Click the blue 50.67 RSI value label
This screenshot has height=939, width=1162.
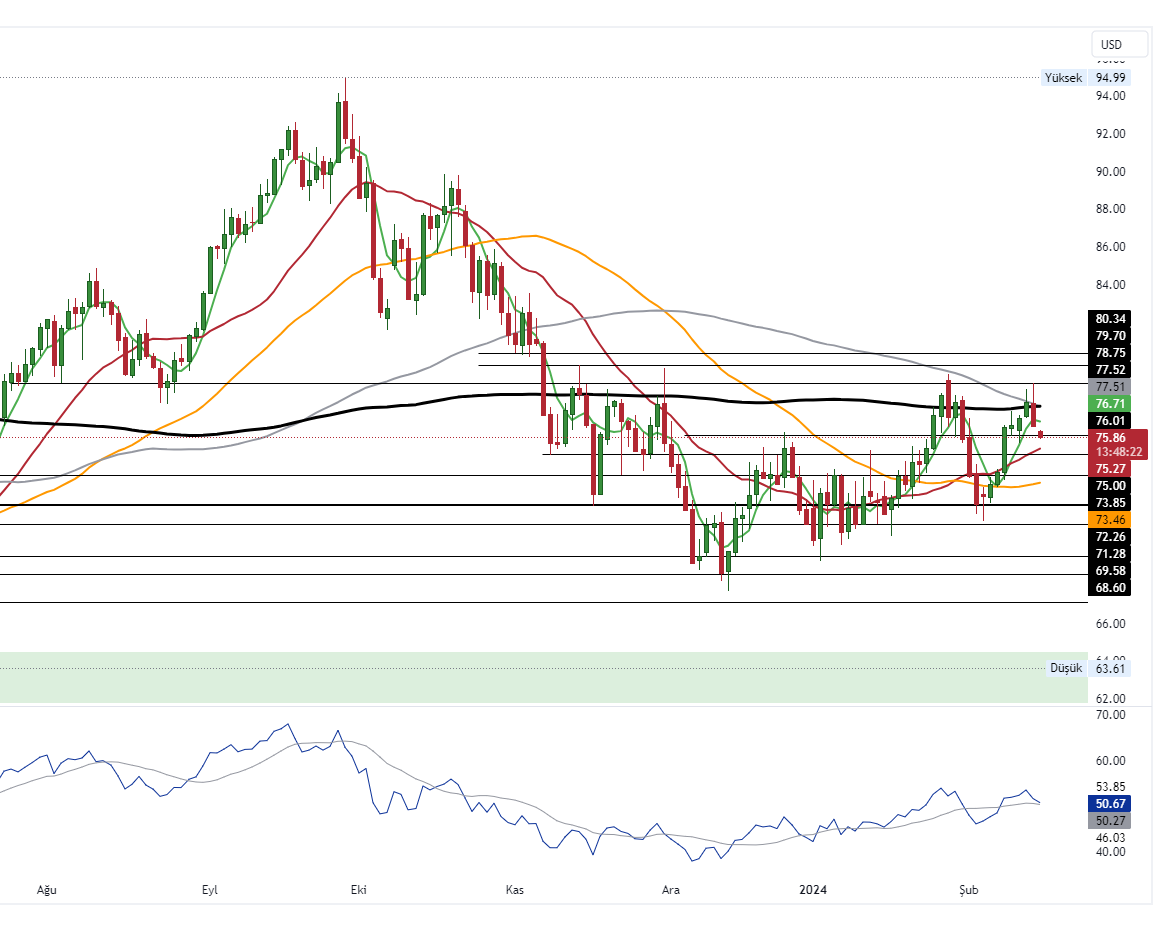(1111, 803)
